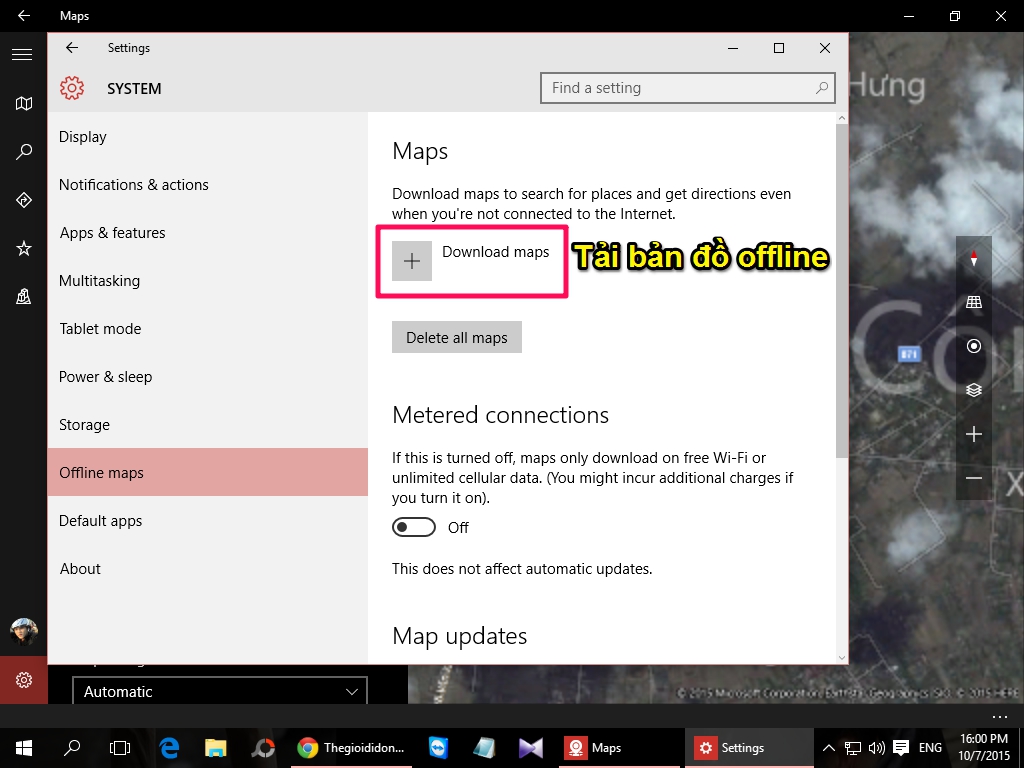This screenshot has height=768, width=1024.
Task: Click Settings vertical scrollbar thumb
Action: pyautogui.click(x=842, y=291)
